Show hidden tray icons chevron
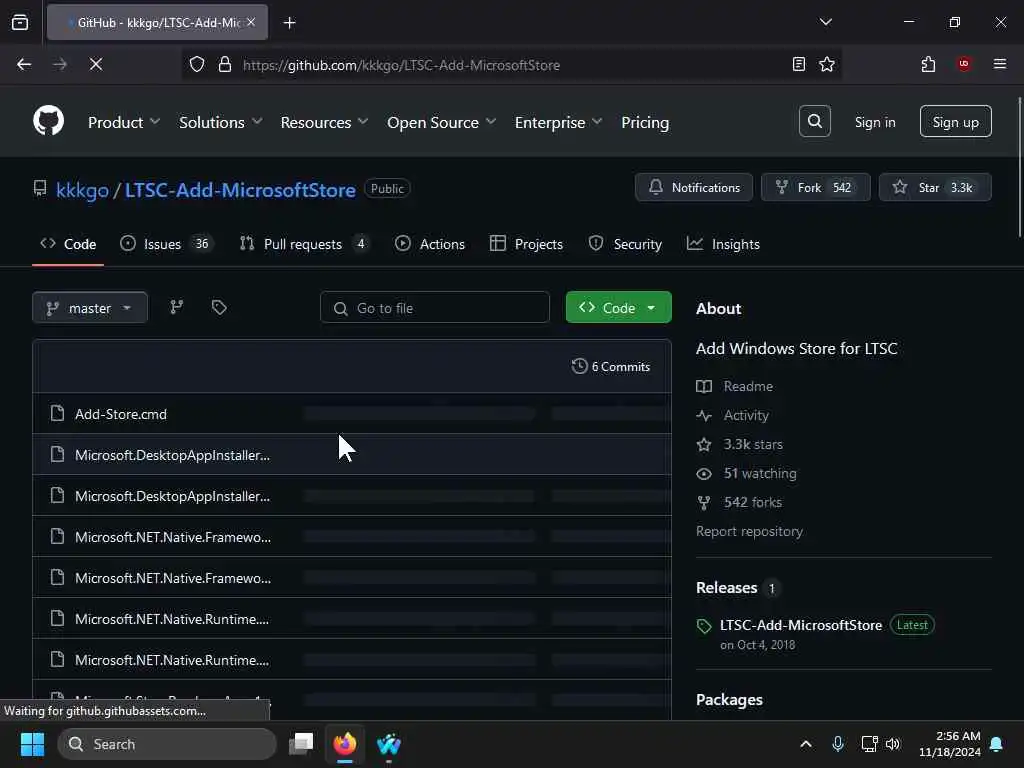1024x768 pixels. [x=806, y=744]
